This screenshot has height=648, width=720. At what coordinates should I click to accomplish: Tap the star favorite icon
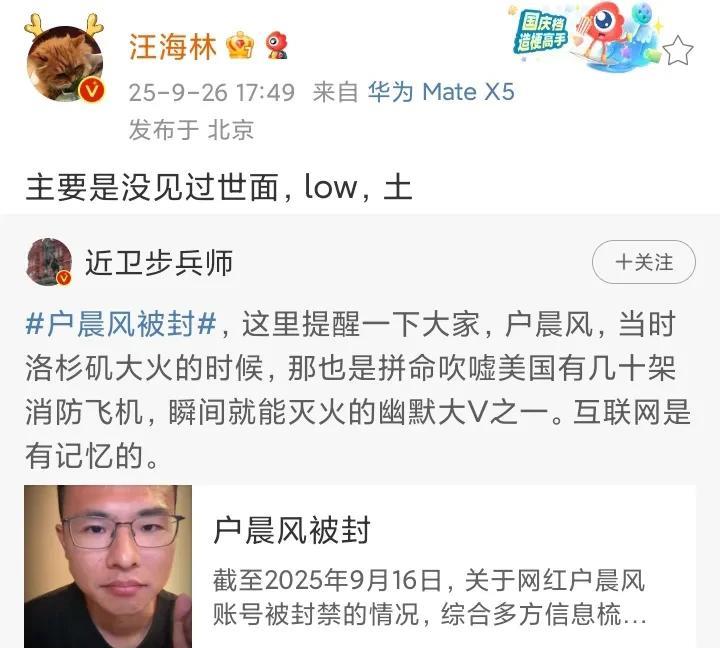point(678,51)
